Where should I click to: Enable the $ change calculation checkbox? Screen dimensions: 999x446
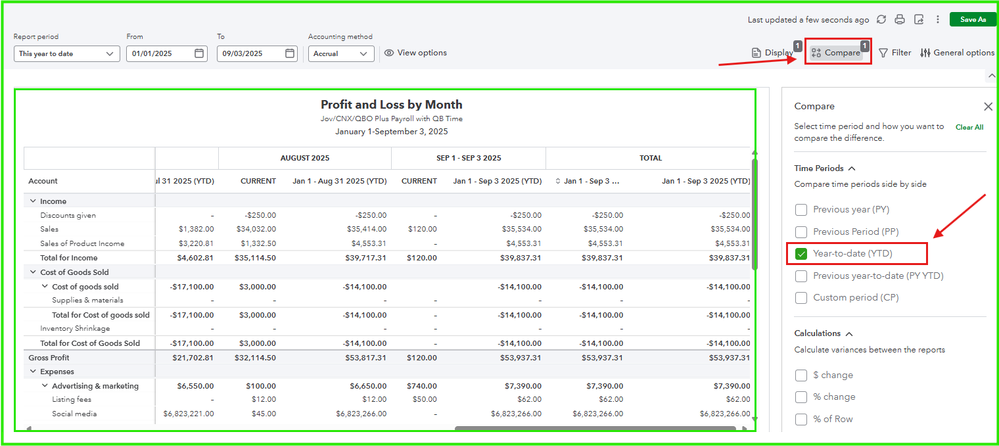coord(801,375)
